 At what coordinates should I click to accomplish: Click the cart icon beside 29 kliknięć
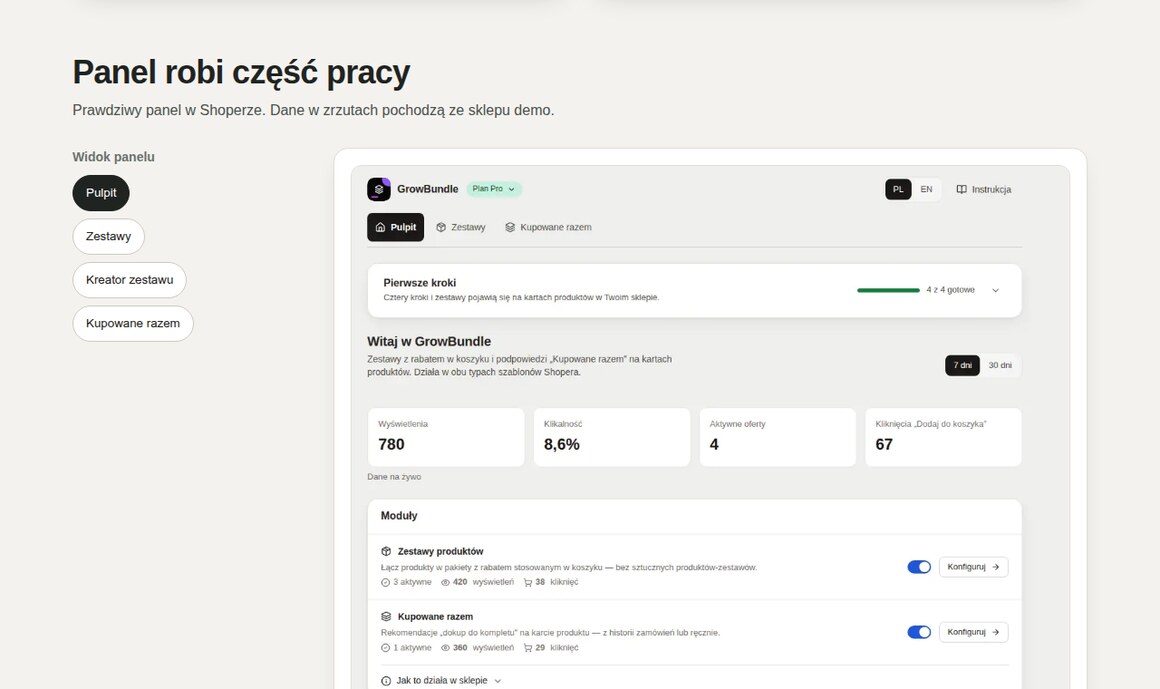[527, 648]
